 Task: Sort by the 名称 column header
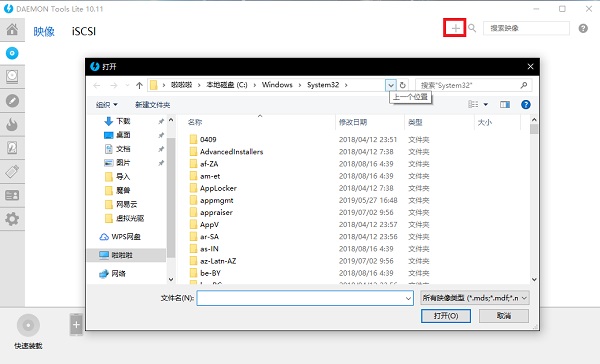pyautogui.click(x=195, y=122)
